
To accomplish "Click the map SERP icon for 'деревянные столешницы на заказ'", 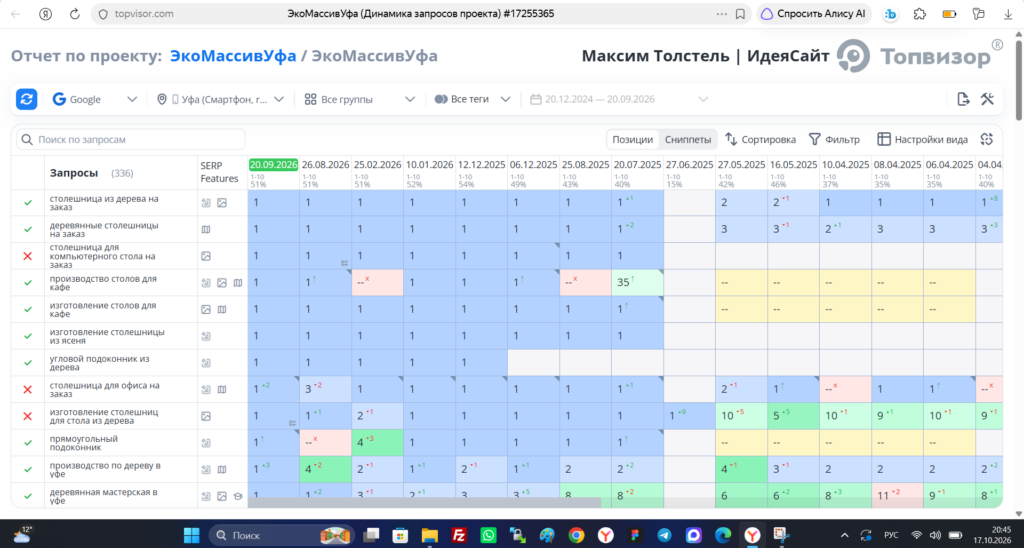I will [206, 229].
